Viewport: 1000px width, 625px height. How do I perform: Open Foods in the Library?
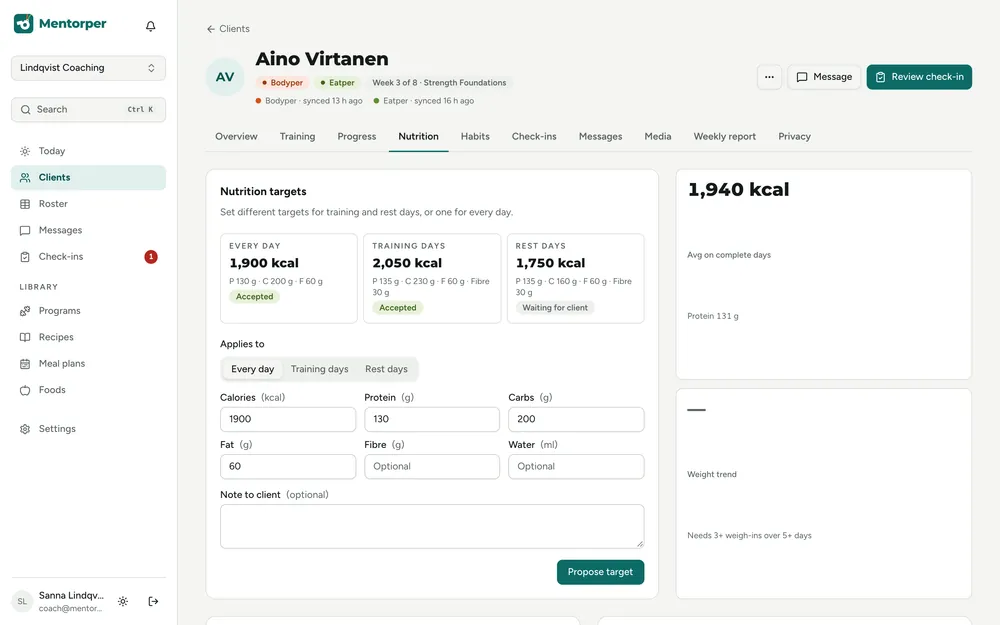click(x=88, y=390)
